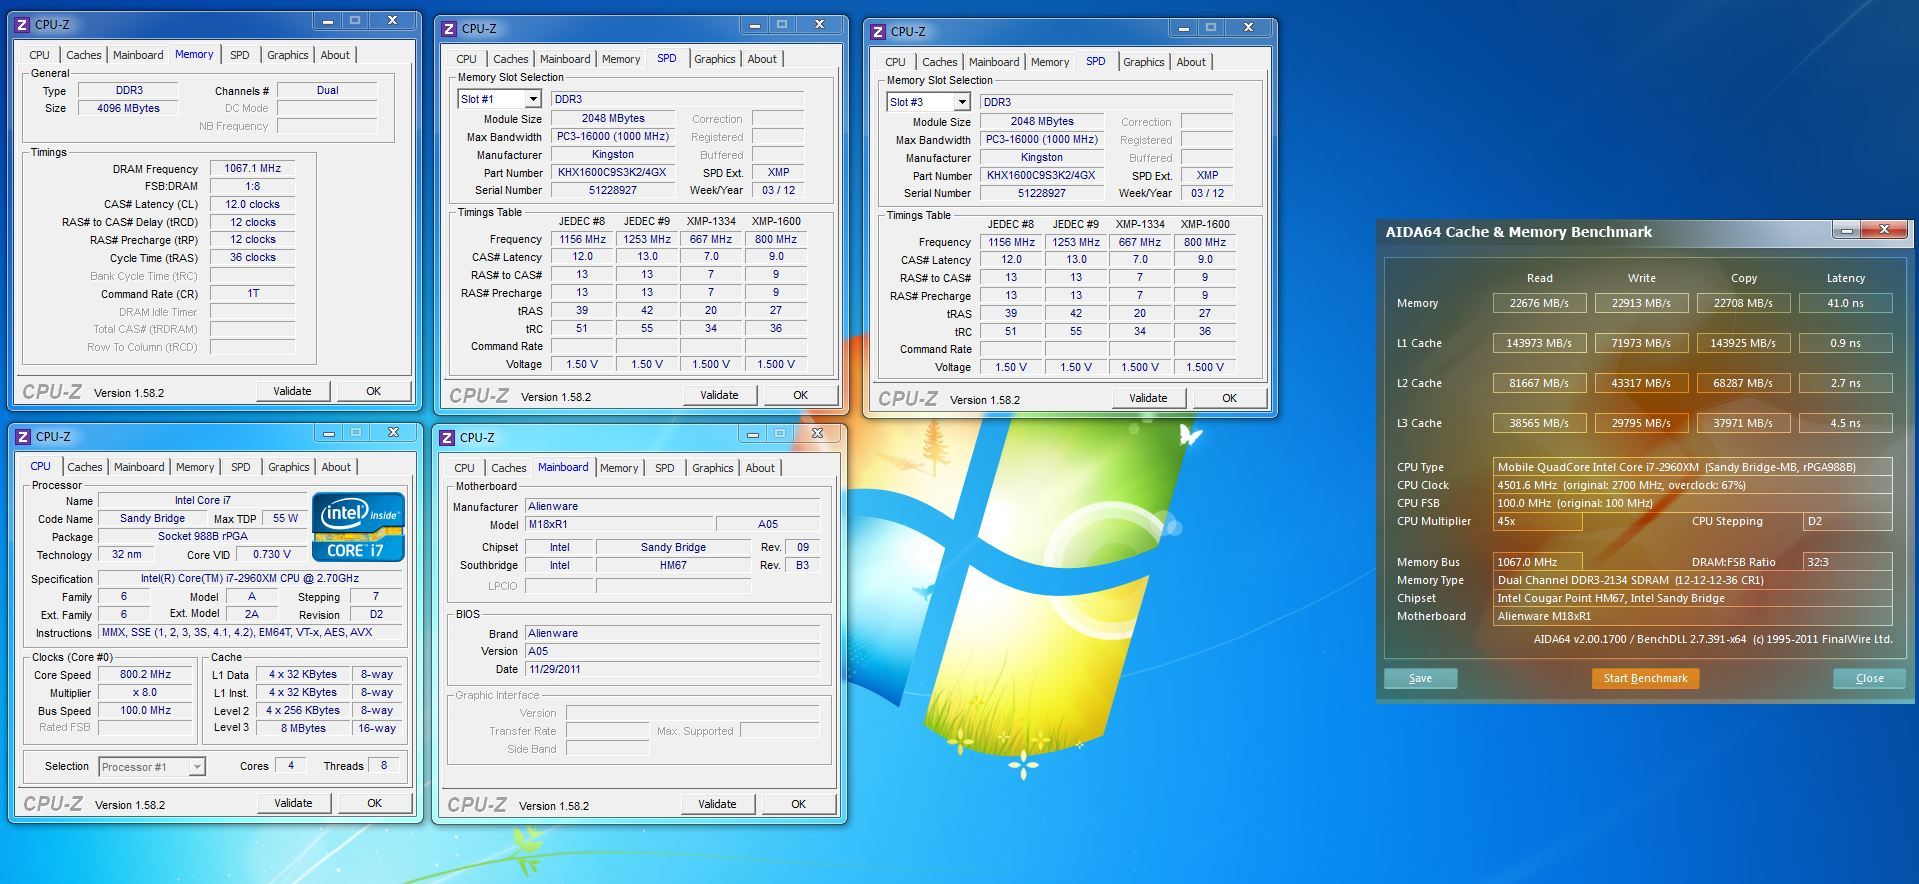Click part number KHX1600C9S3K2/4GX in Slot #1
Viewport: 1919px width, 884px height.
612,172
